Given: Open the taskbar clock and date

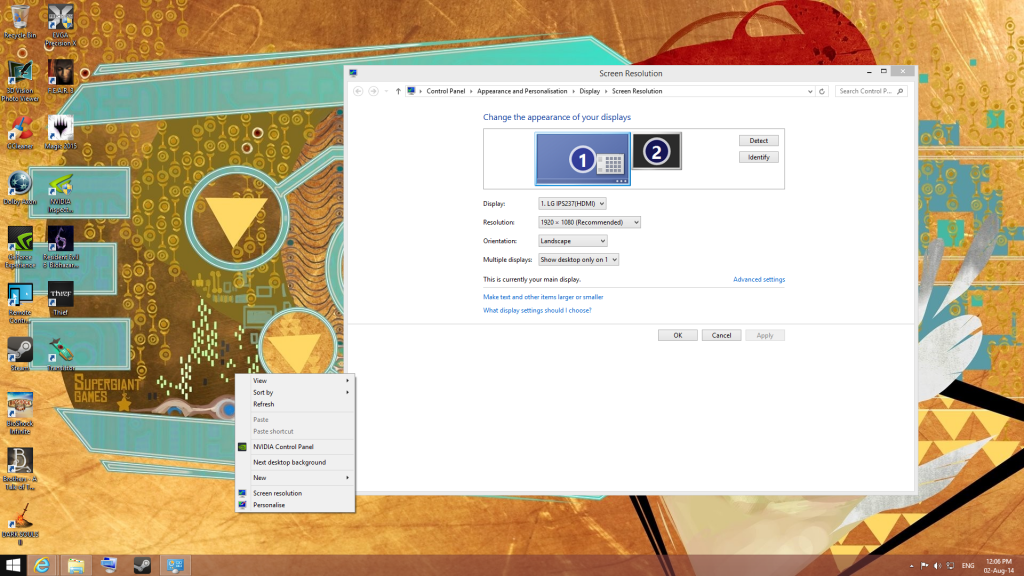Looking at the screenshot, I should coord(999,566).
